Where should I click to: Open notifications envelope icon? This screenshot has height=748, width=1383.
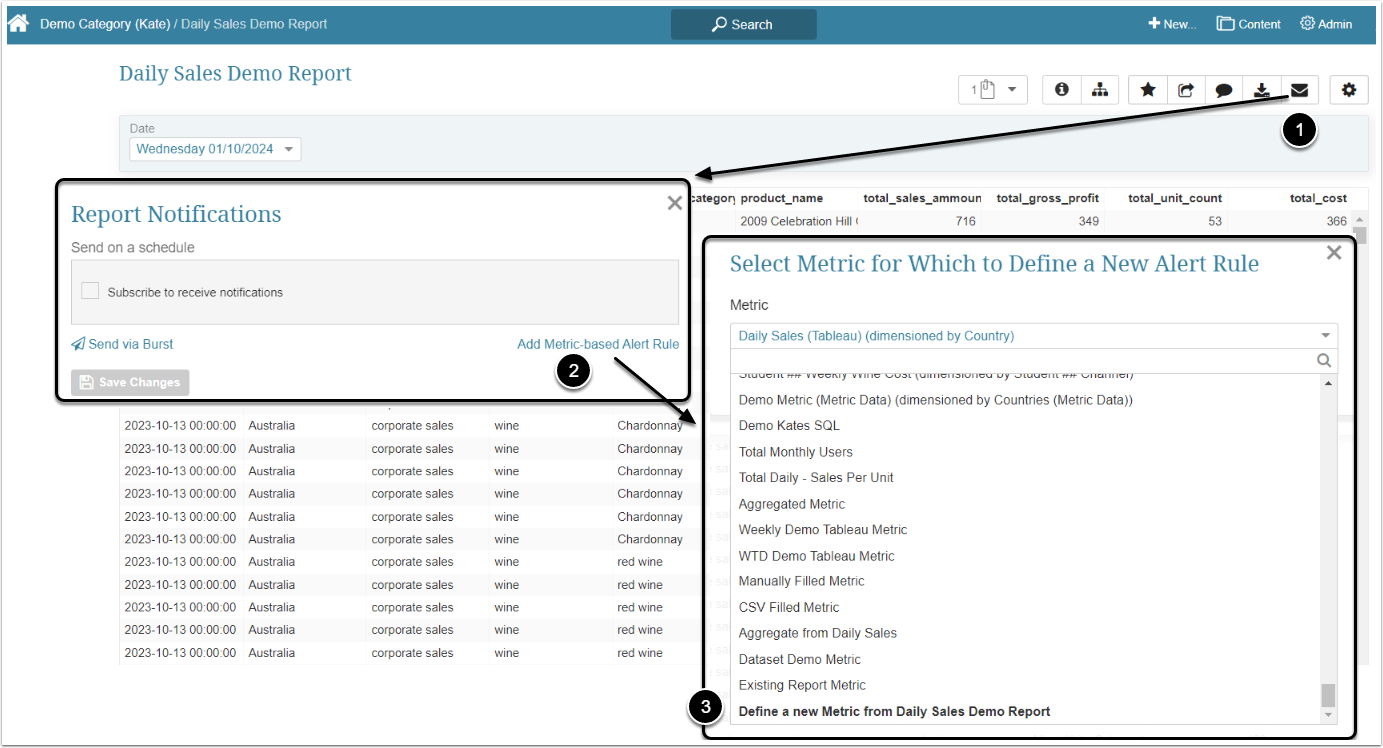click(1299, 90)
